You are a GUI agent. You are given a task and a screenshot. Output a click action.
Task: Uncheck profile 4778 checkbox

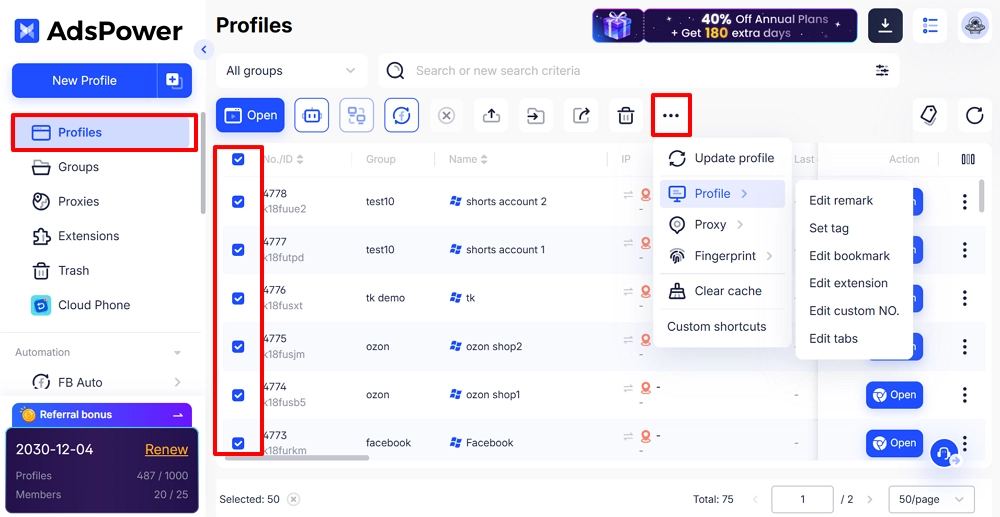tap(238, 201)
